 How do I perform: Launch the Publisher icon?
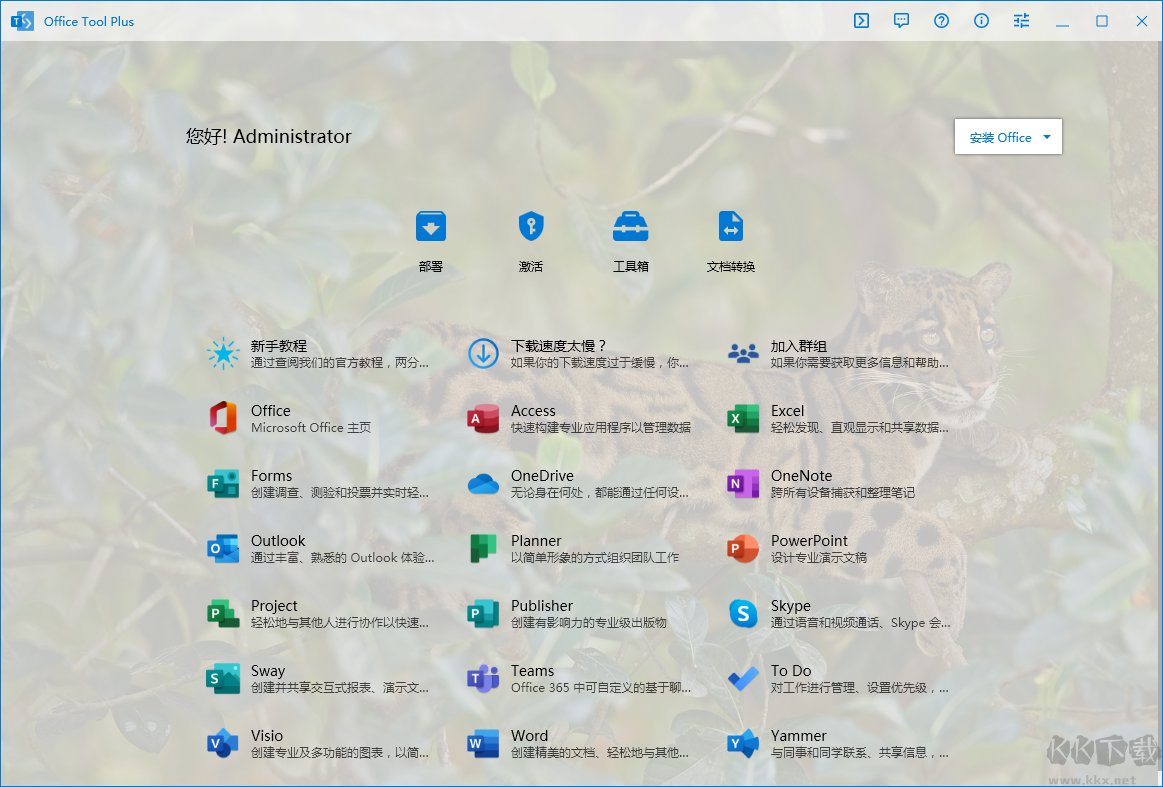click(484, 613)
